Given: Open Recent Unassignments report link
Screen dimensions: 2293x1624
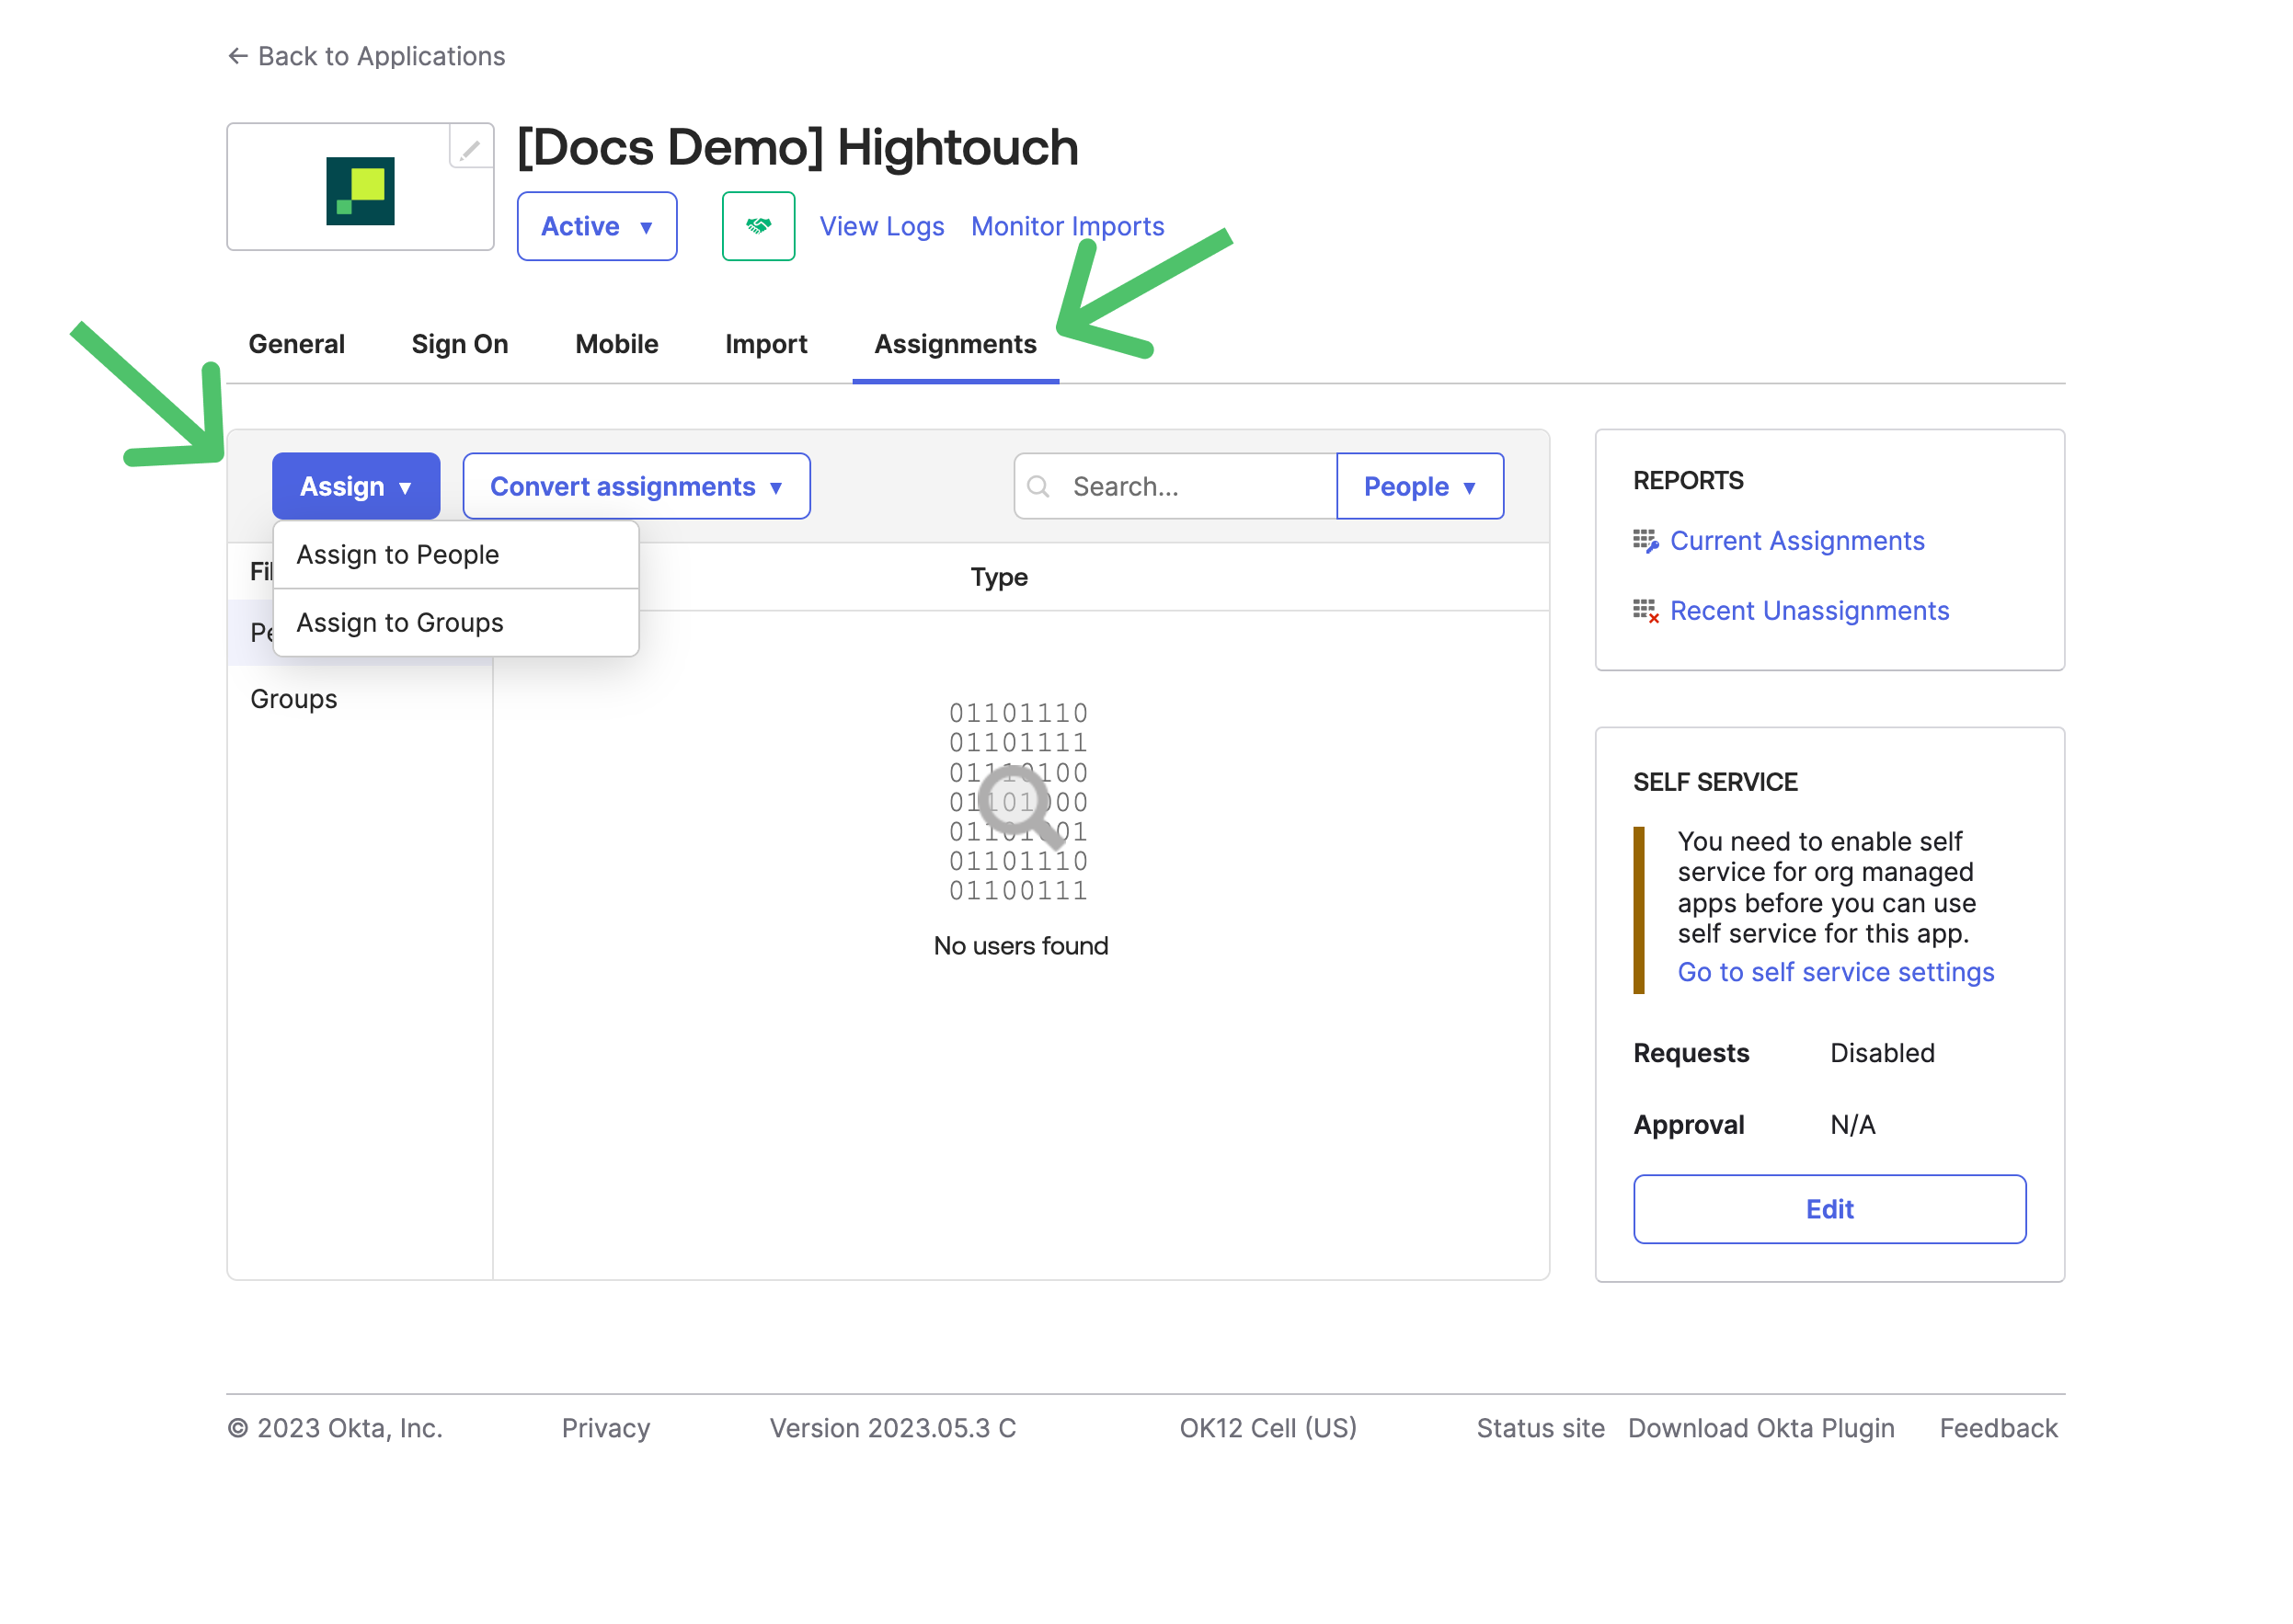Looking at the screenshot, I should [1809, 611].
